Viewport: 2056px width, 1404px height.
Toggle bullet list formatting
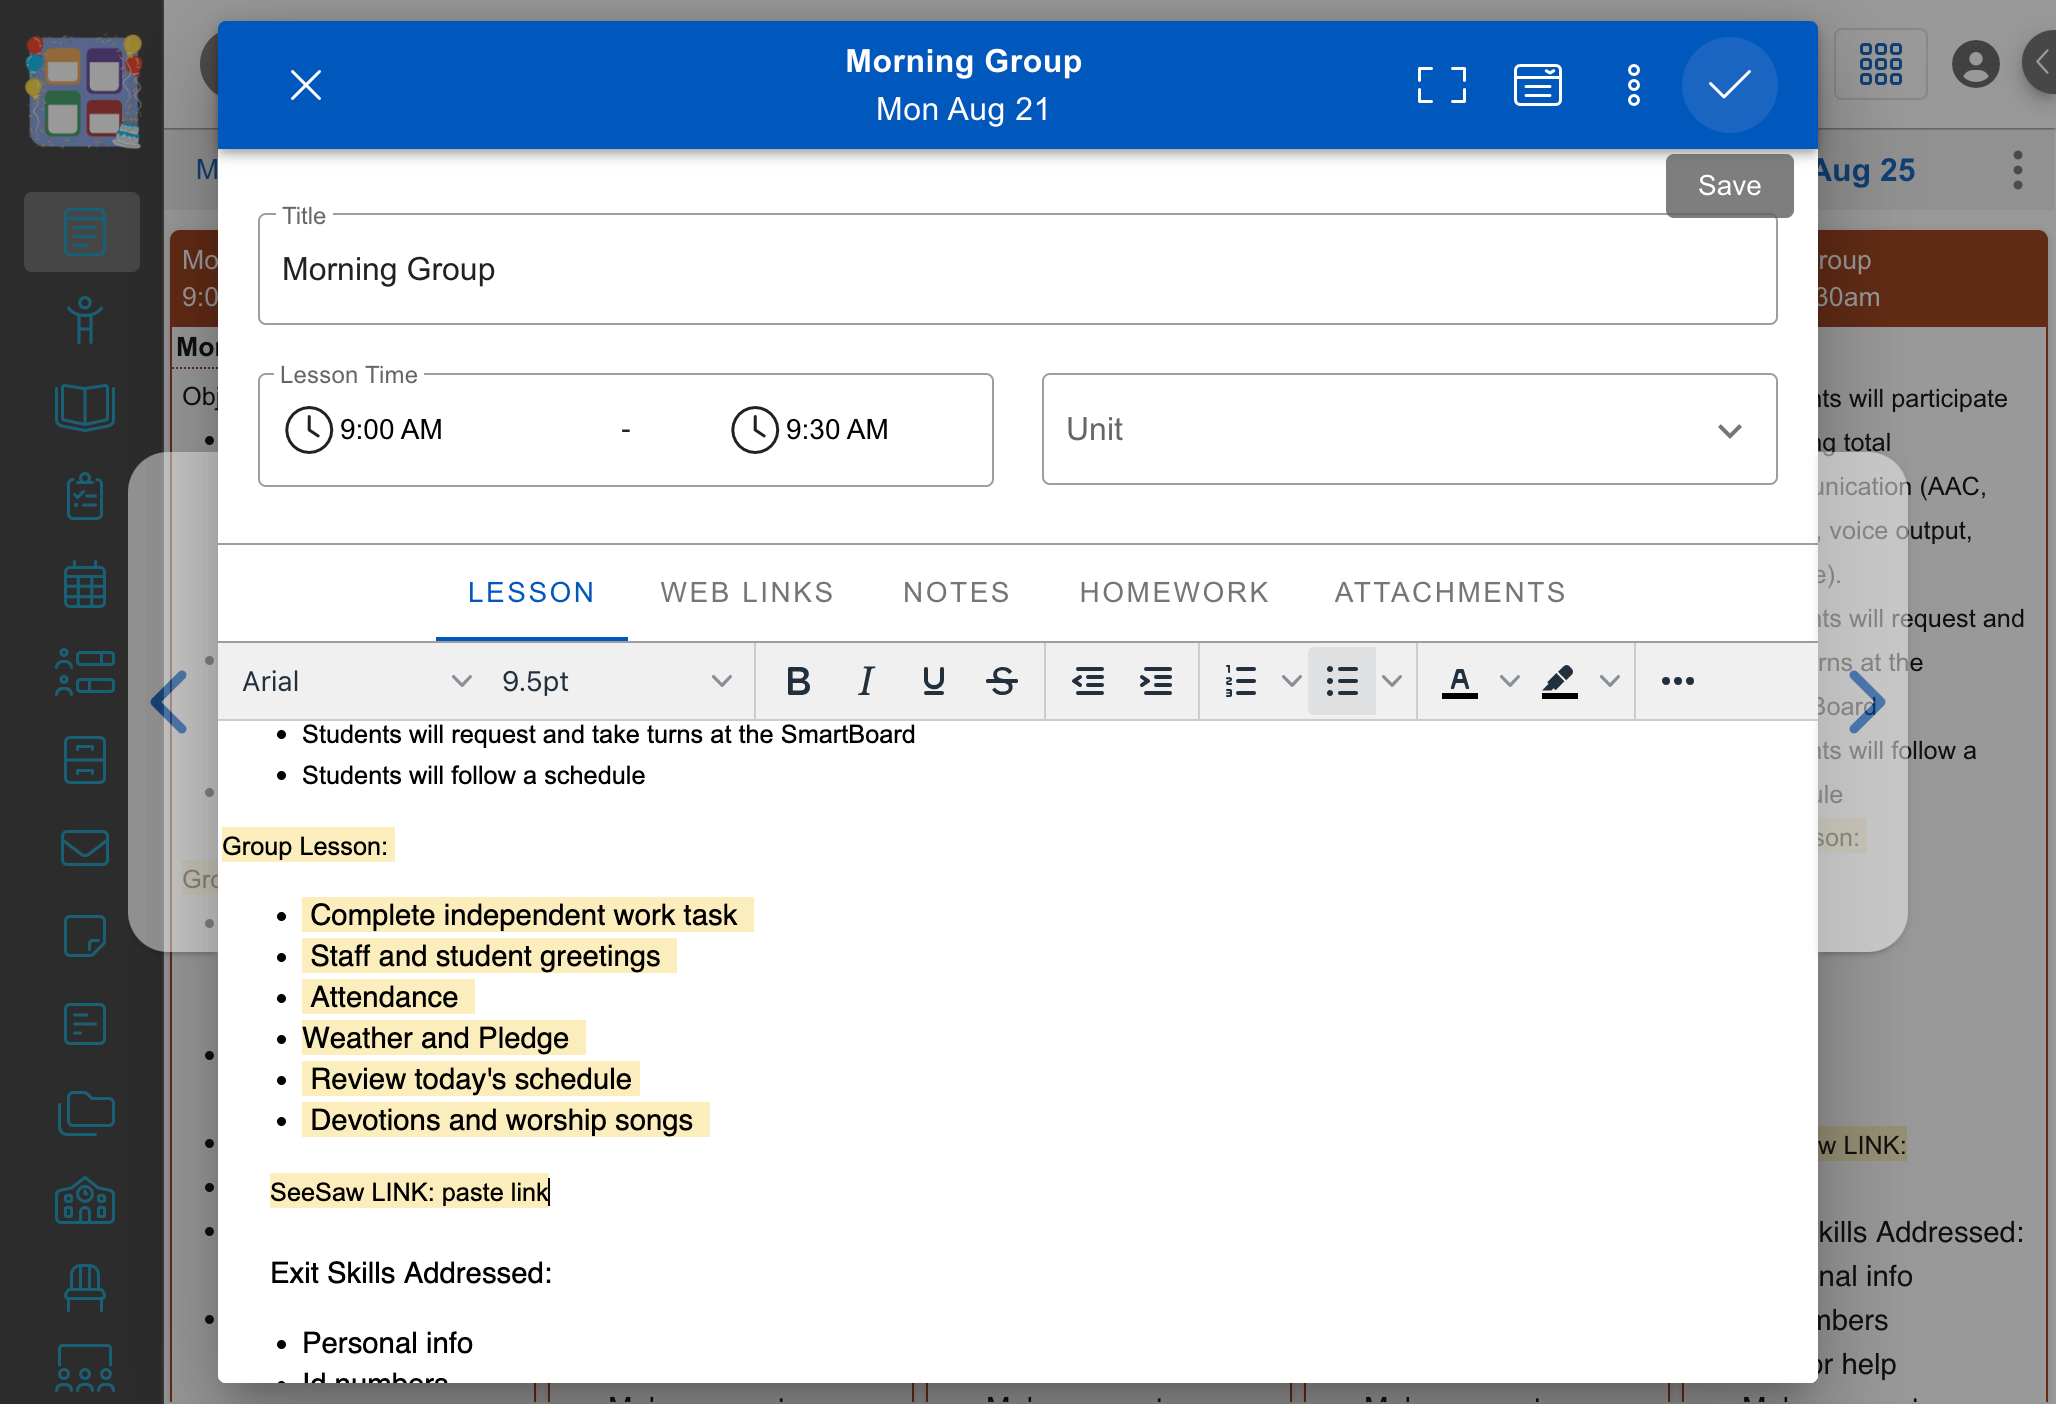[x=1342, y=681]
